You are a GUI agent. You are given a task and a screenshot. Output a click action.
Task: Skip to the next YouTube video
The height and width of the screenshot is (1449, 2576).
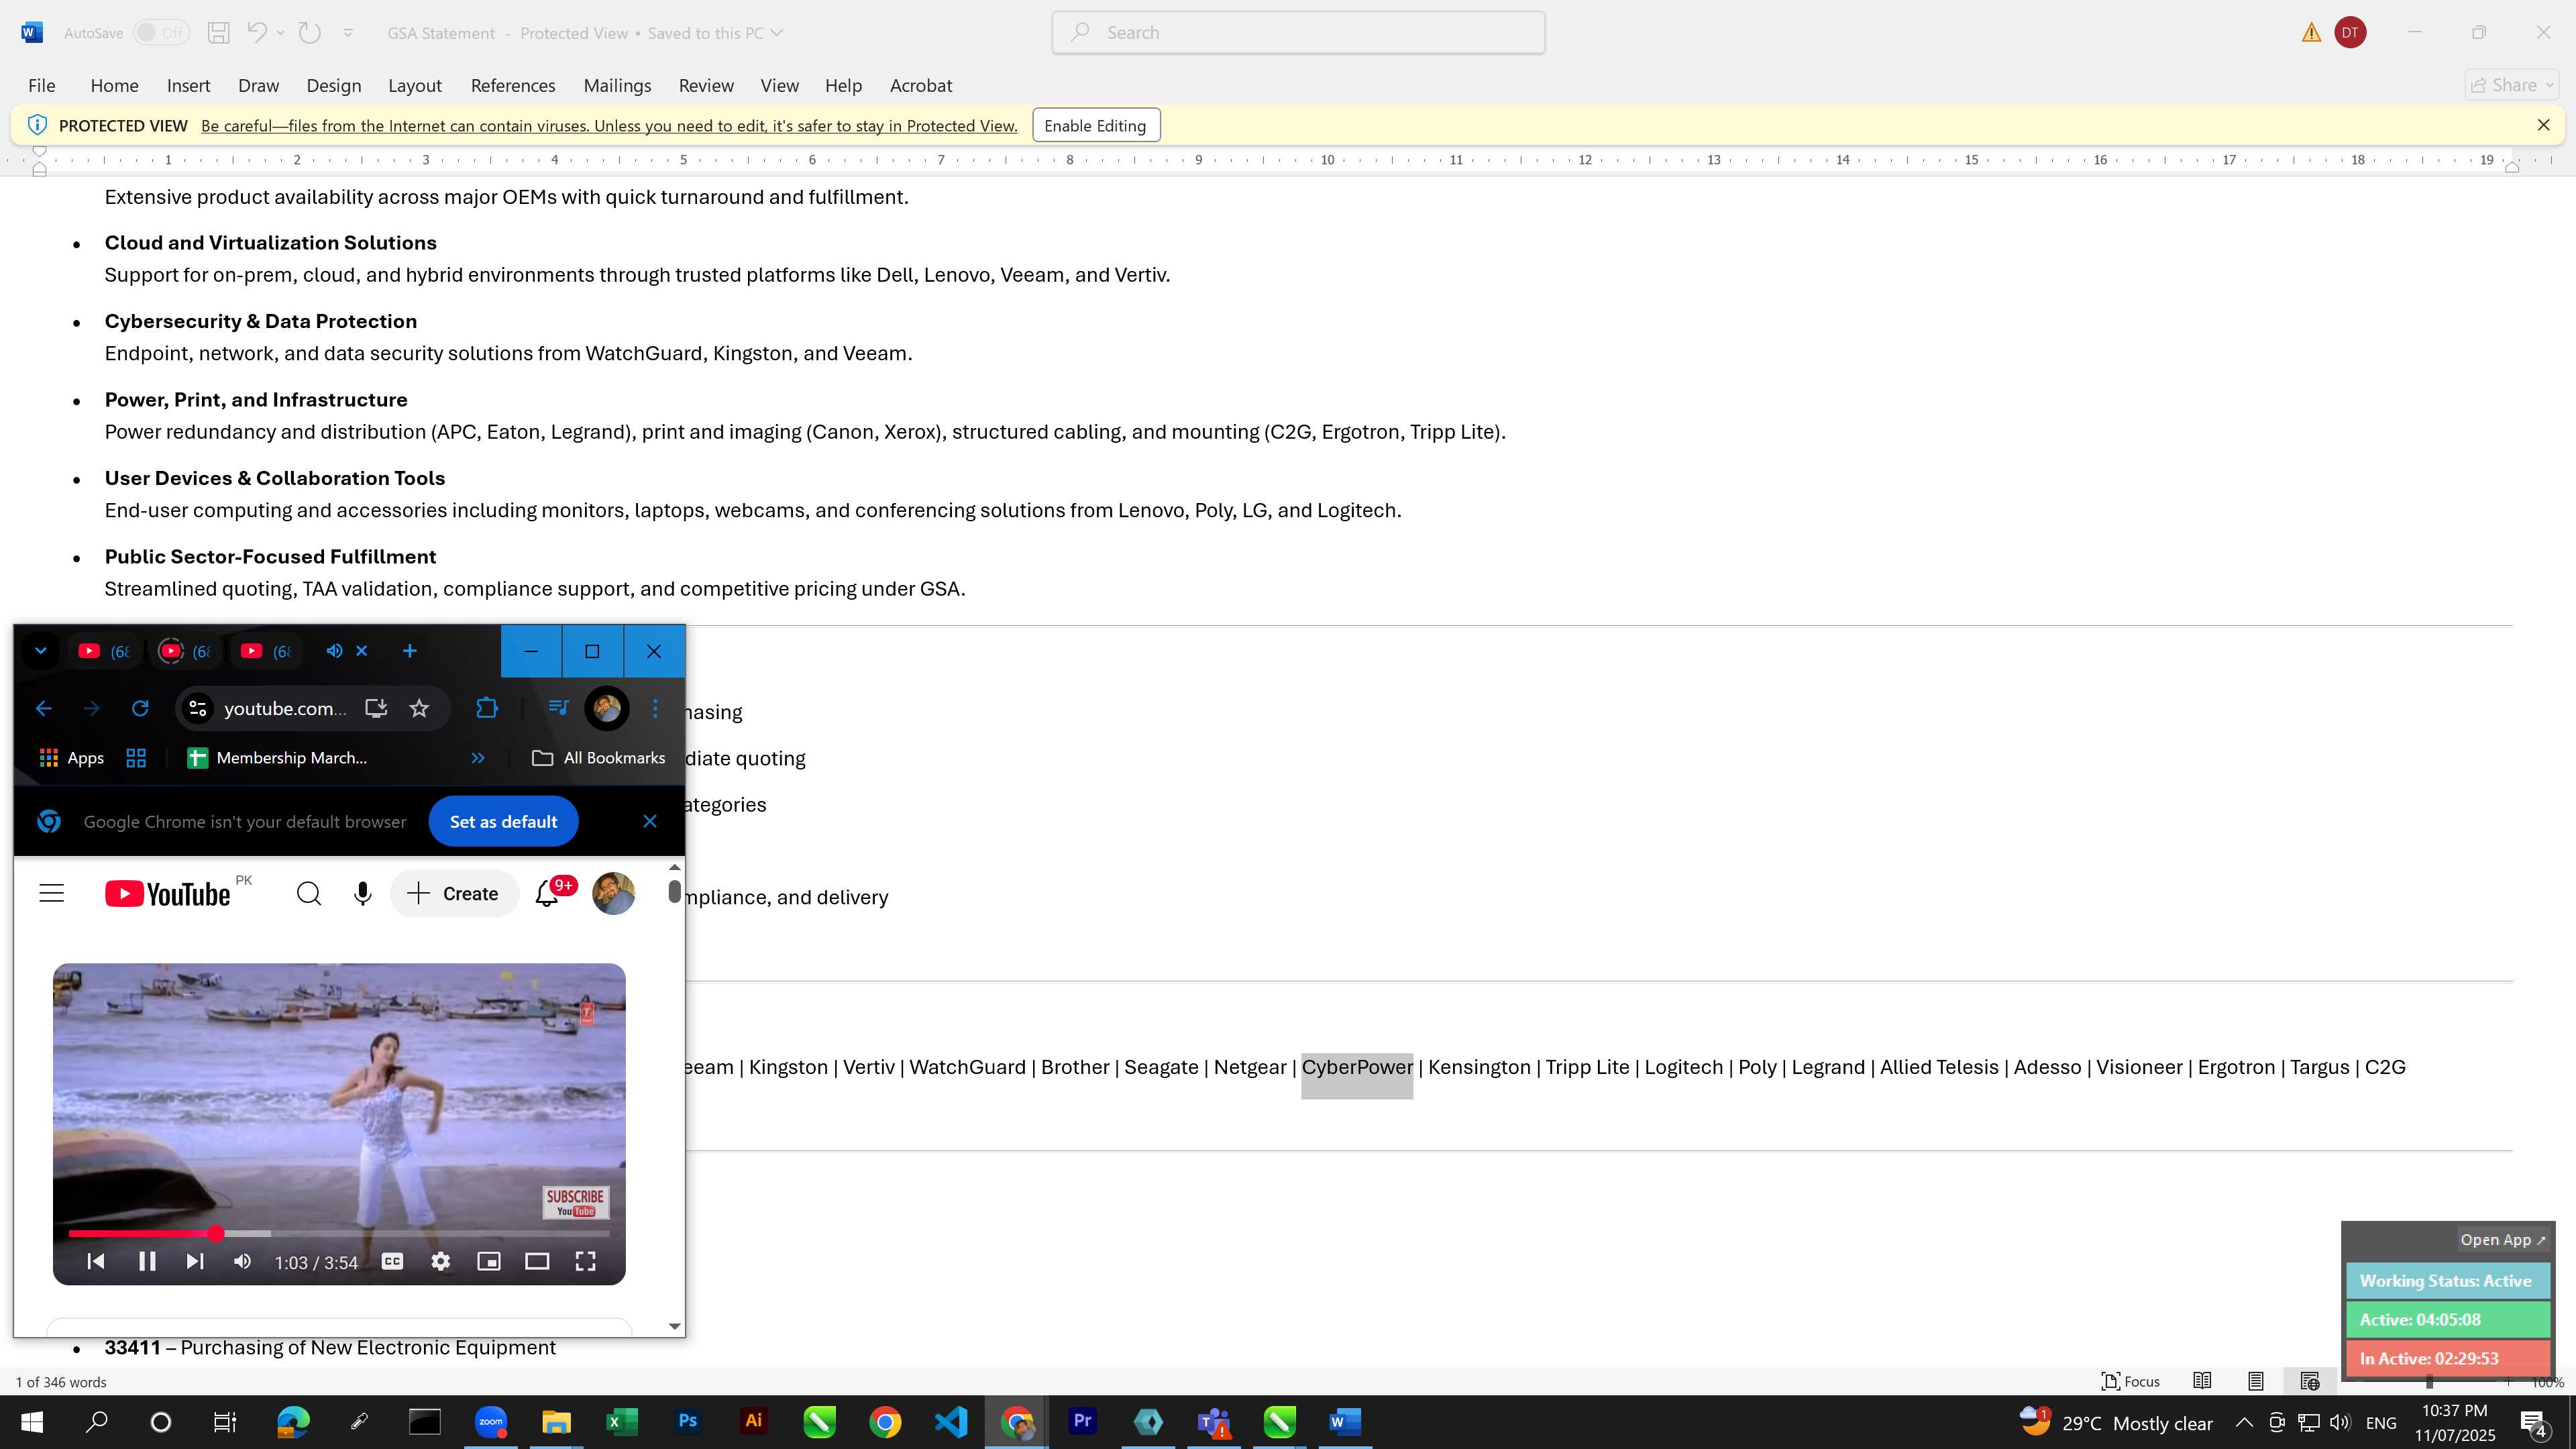195,1262
